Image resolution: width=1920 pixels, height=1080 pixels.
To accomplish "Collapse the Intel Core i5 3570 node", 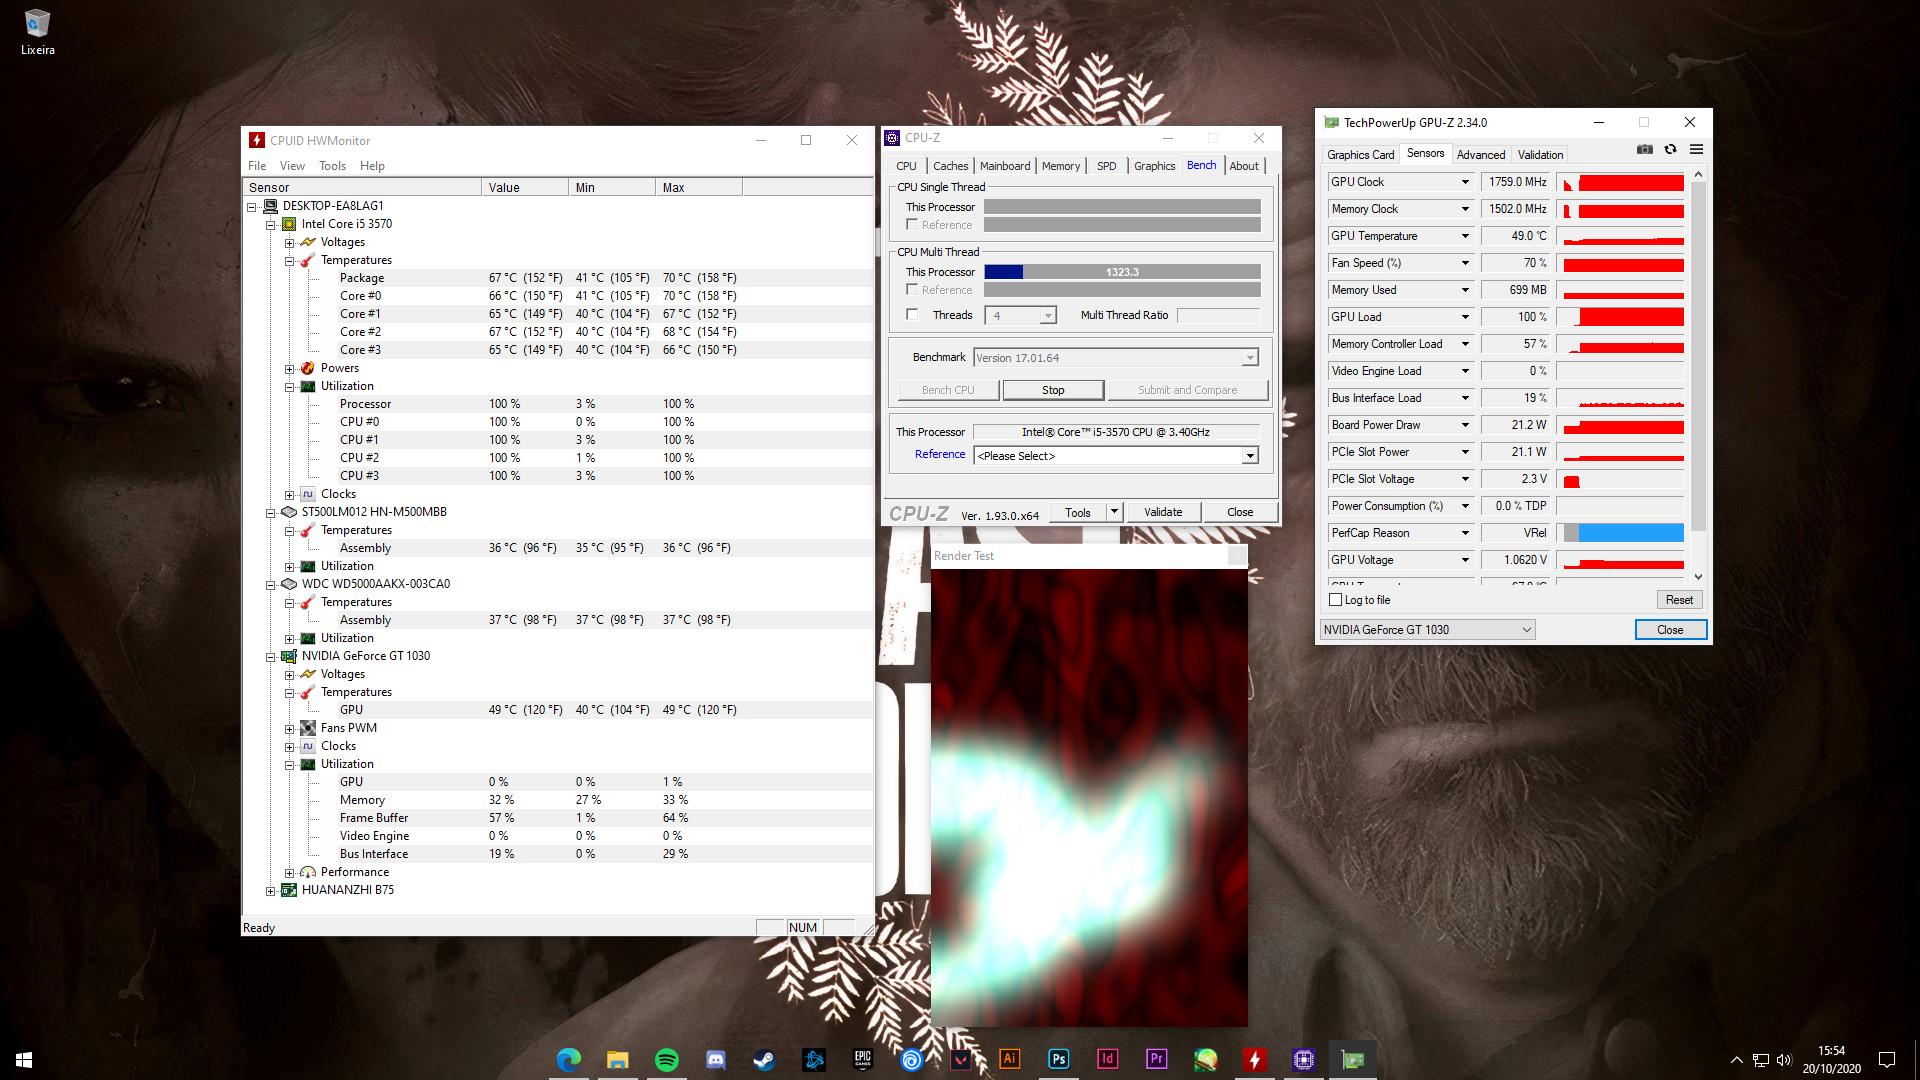I will click(x=270, y=225).
